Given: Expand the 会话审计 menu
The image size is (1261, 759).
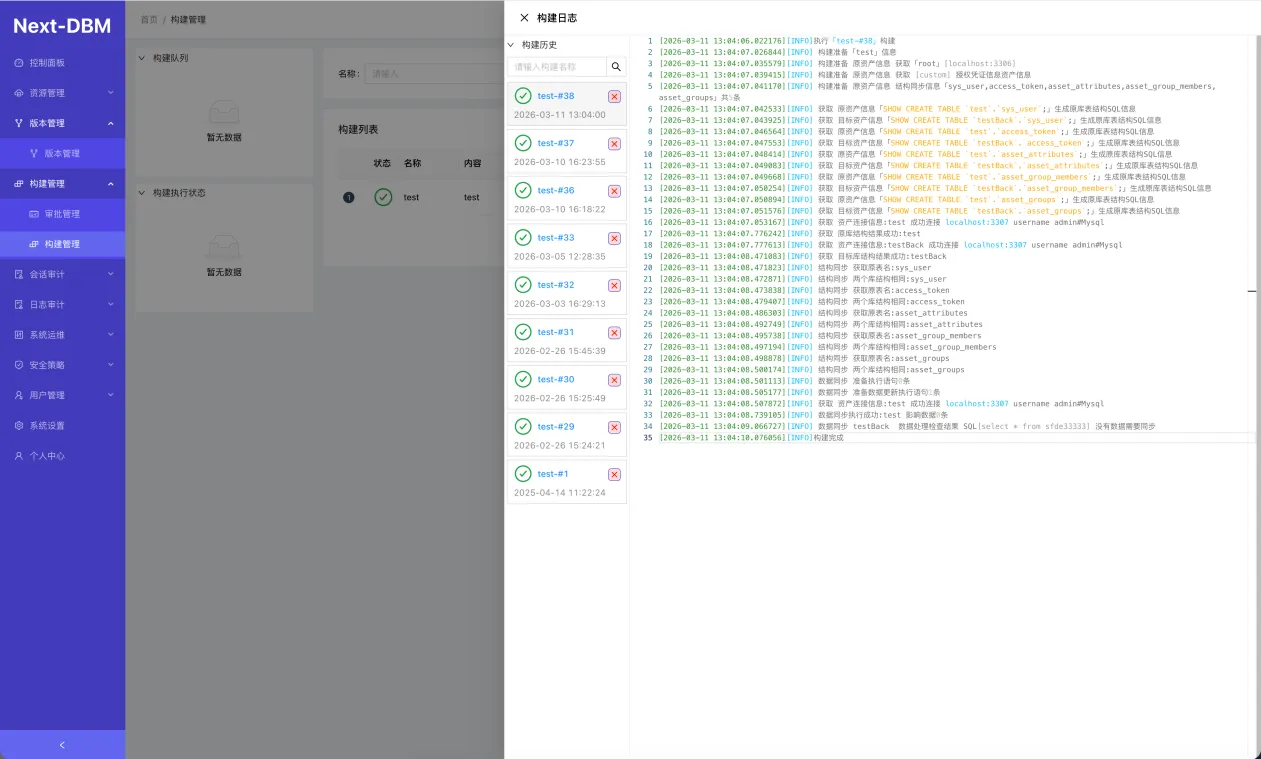Looking at the screenshot, I should 62,274.
